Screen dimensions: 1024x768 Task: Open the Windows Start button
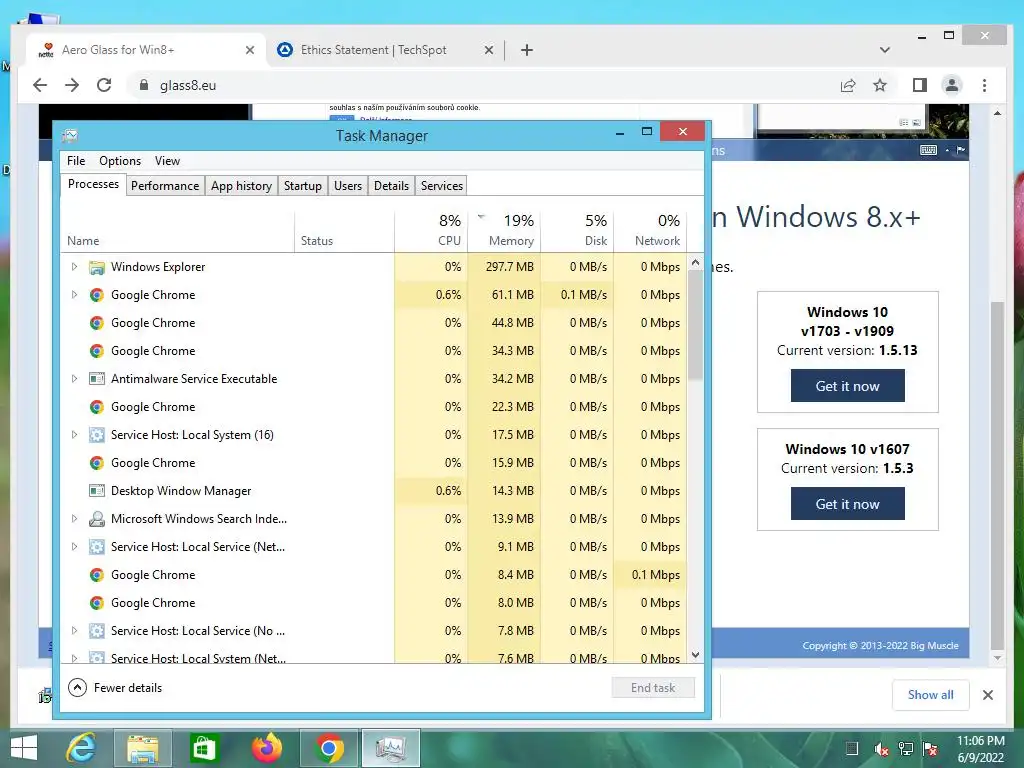pos(24,748)
